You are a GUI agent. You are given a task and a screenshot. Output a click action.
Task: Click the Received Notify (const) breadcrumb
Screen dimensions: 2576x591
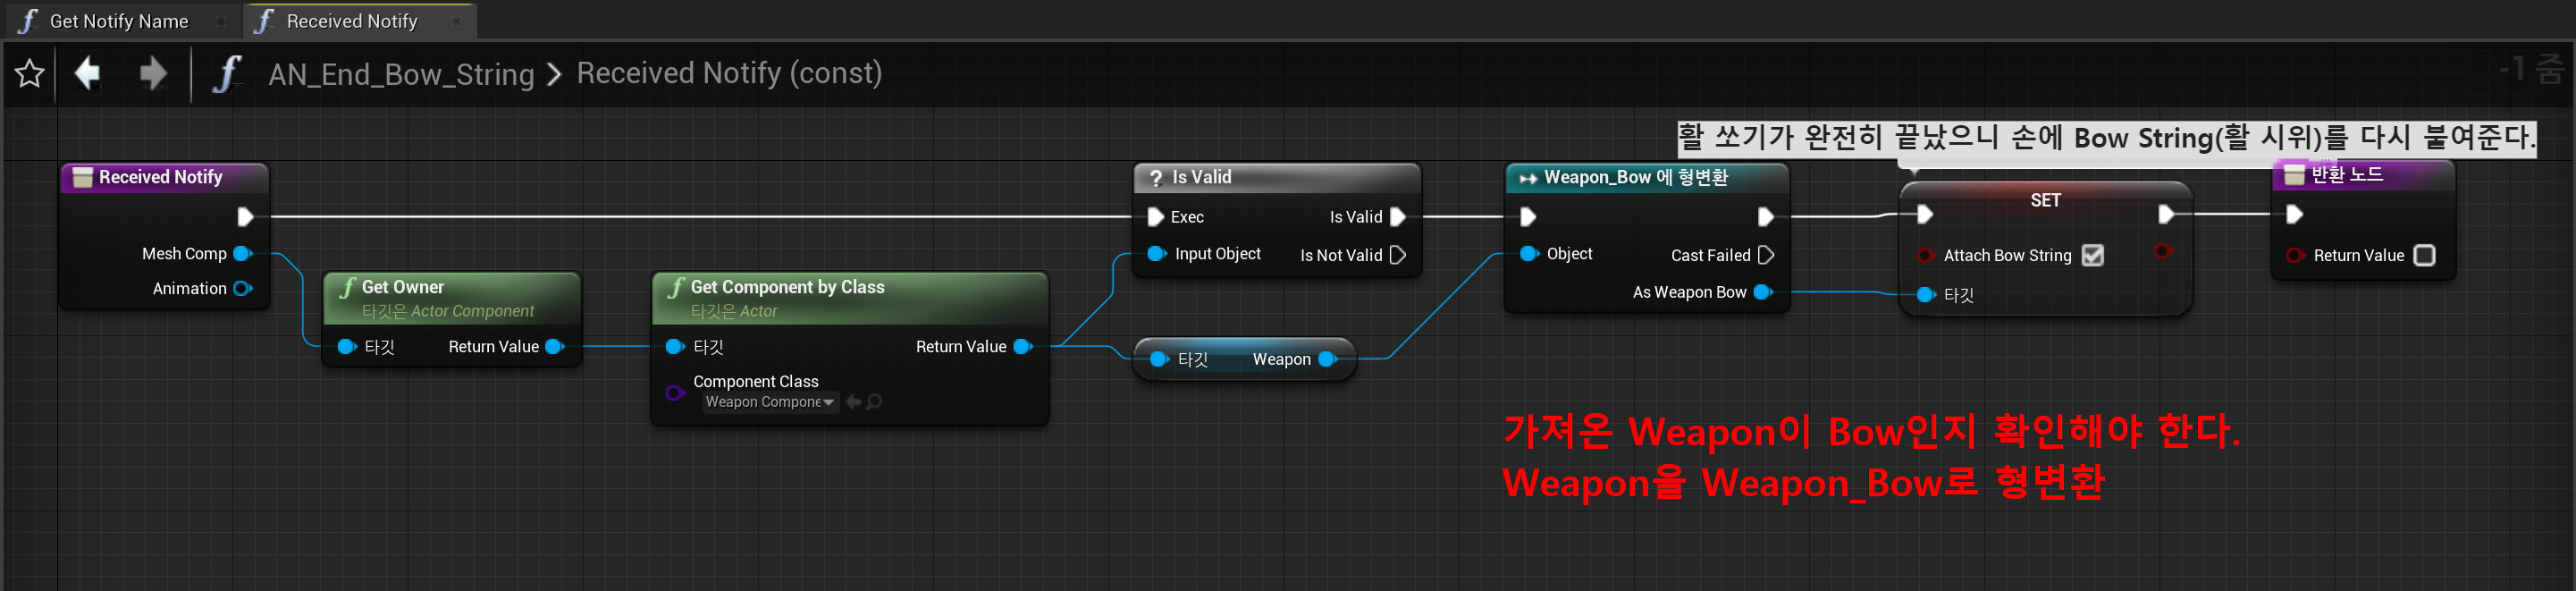(729, 73)
